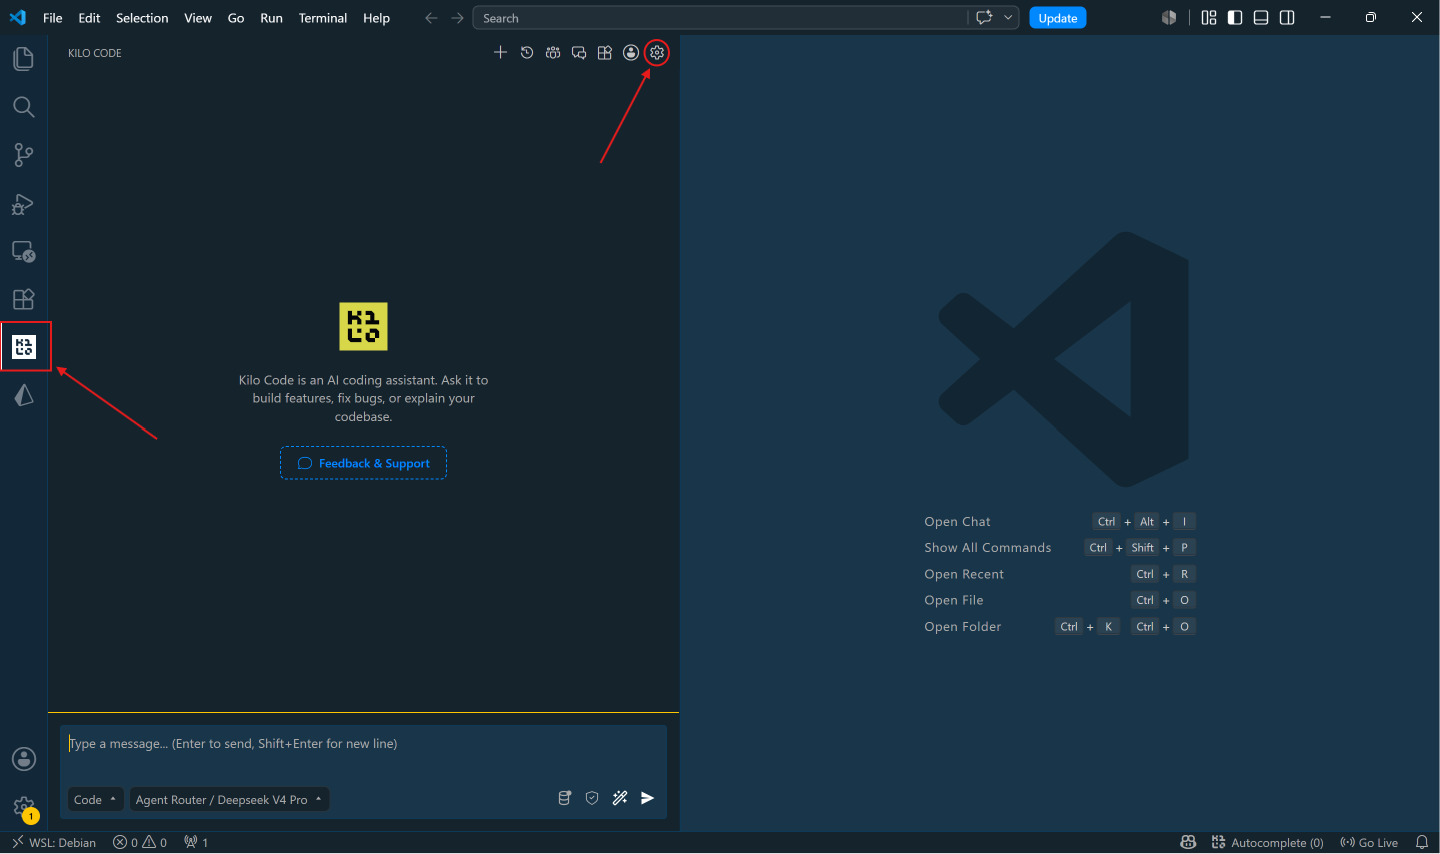Open the Prisma icon in the activity bar

(24, 395)
